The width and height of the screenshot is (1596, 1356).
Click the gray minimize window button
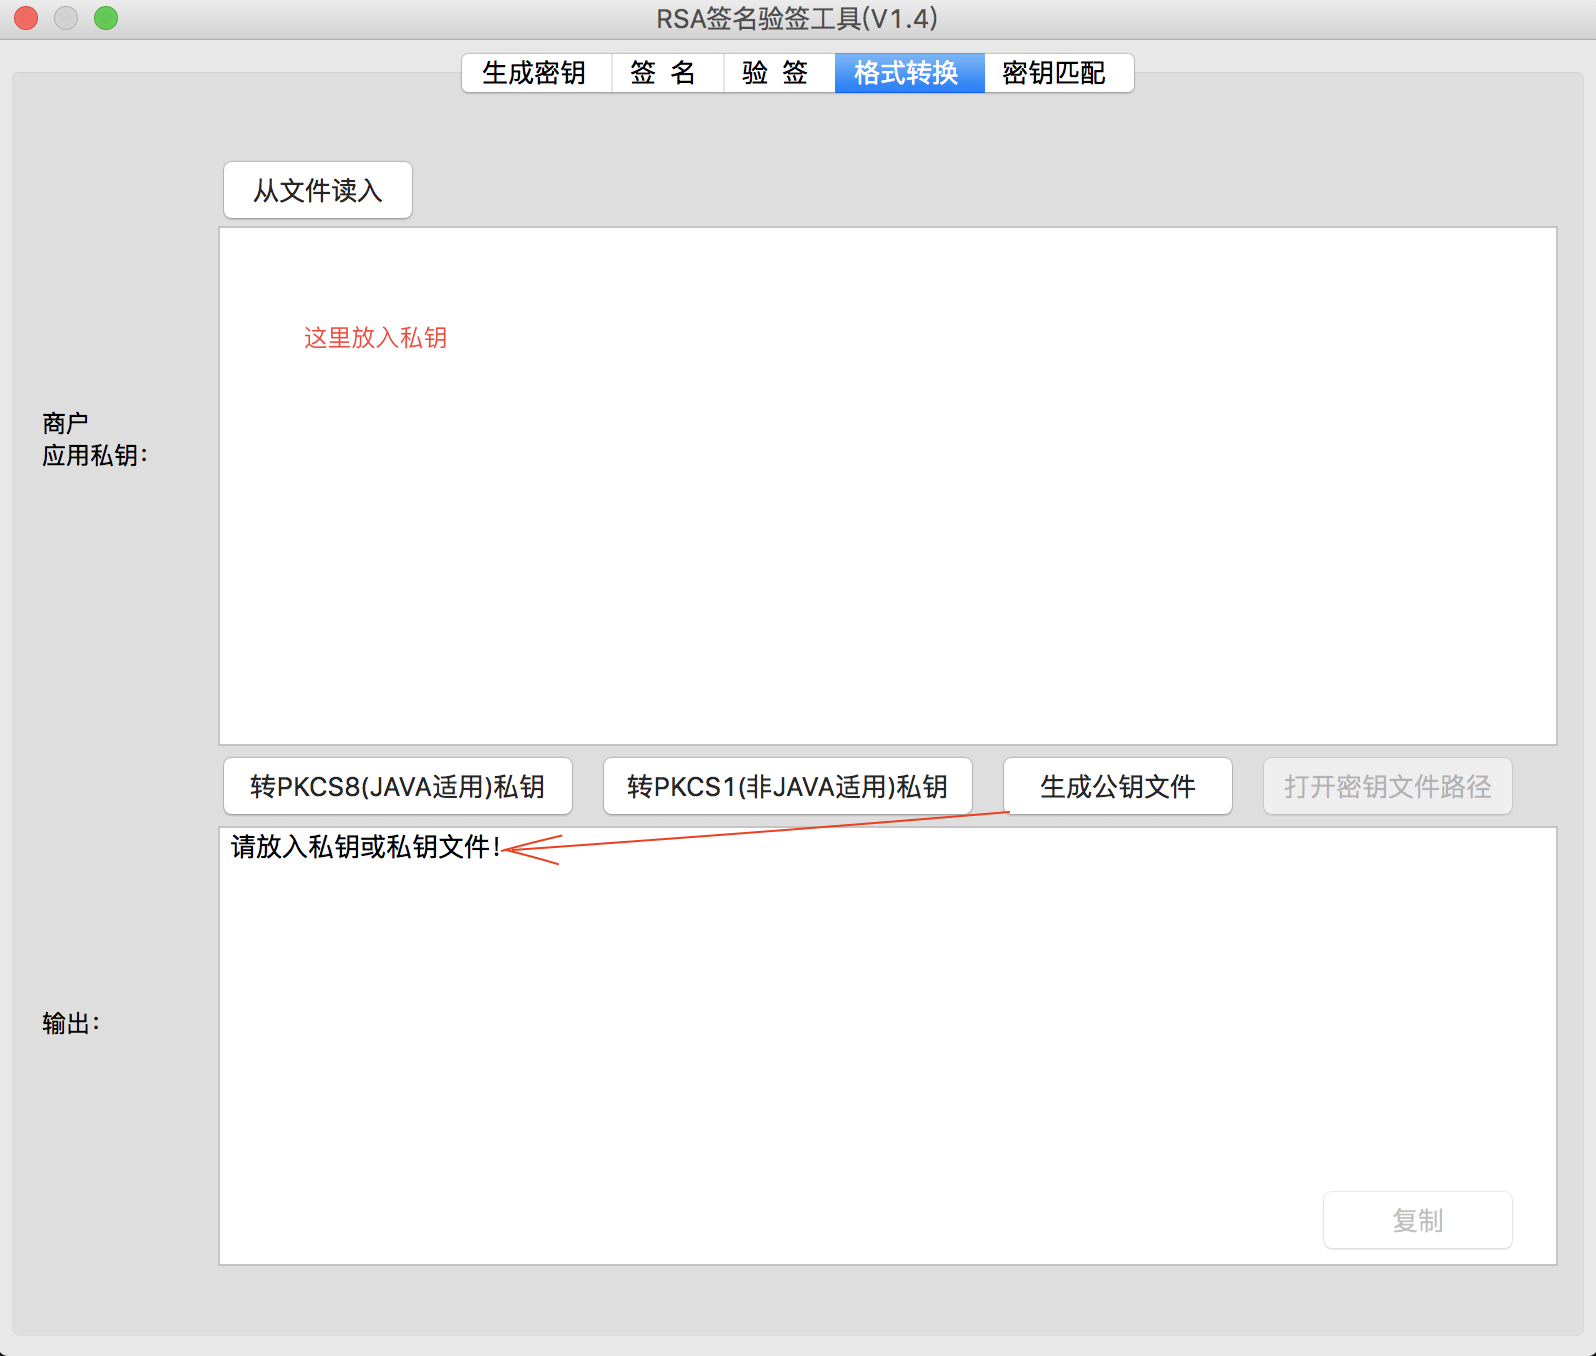coord(66,18)
